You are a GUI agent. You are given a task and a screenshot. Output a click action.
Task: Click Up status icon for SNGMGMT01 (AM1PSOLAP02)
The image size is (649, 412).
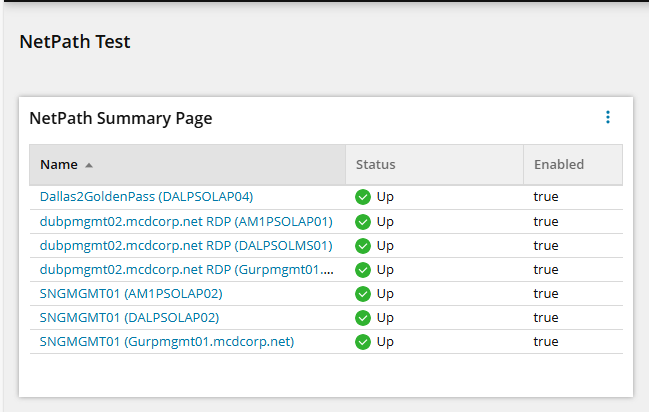click(x=363, y=294)
